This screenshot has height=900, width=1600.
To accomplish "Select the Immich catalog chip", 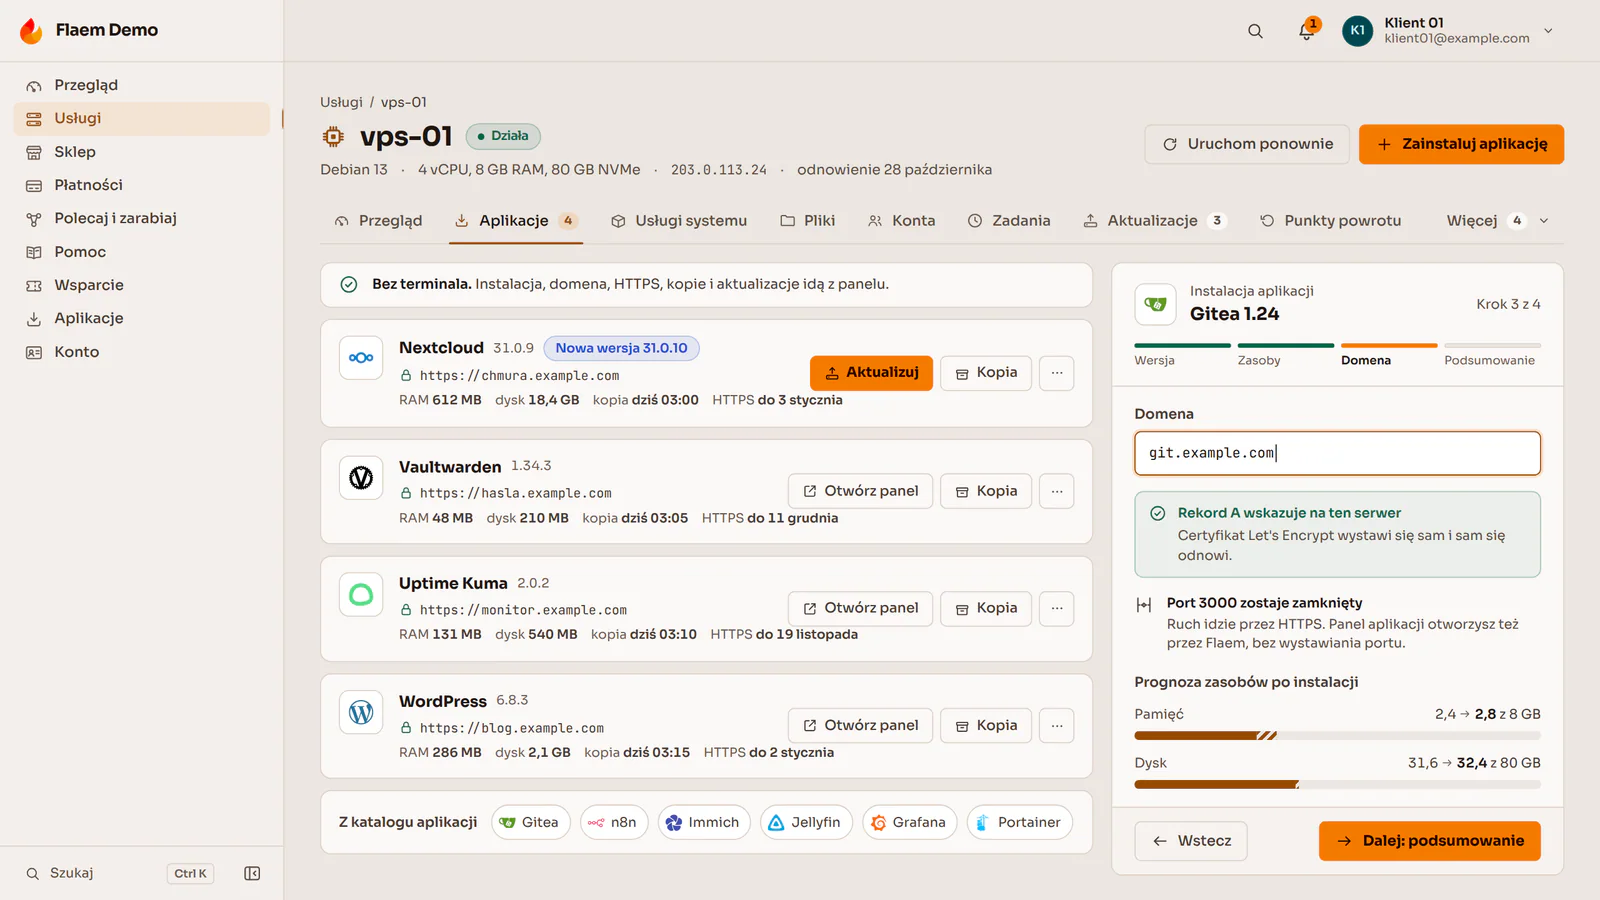I will click(703, 823).
